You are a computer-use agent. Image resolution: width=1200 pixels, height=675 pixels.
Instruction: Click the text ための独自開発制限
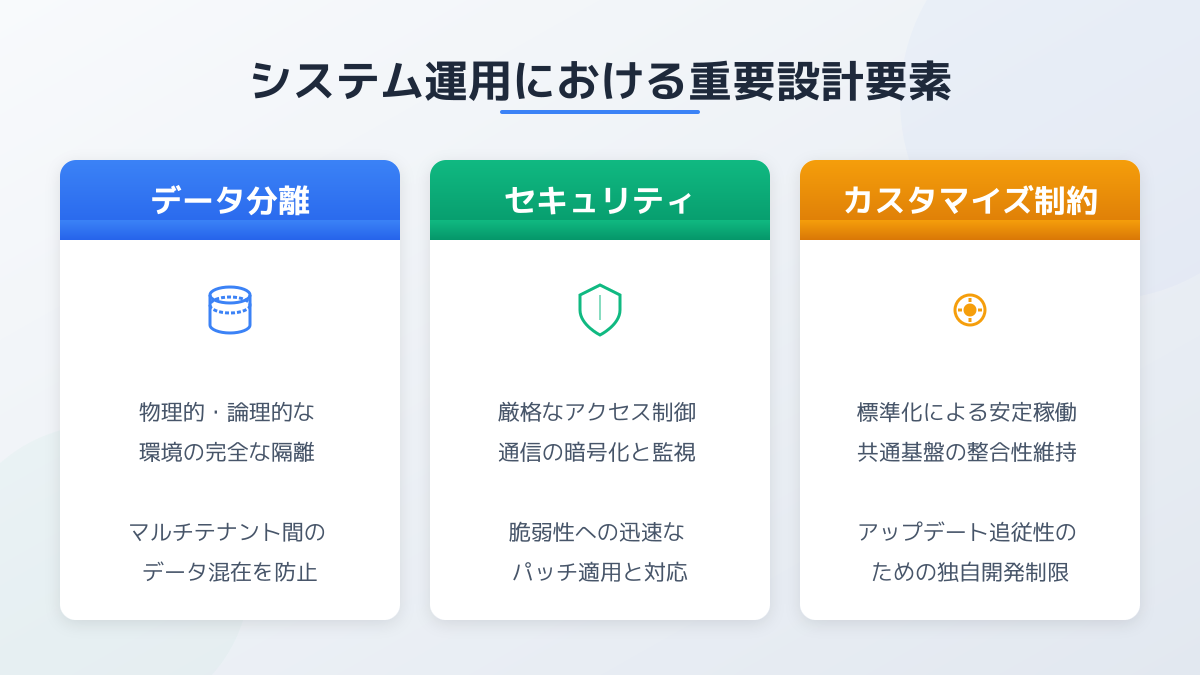tap(970, 572)
